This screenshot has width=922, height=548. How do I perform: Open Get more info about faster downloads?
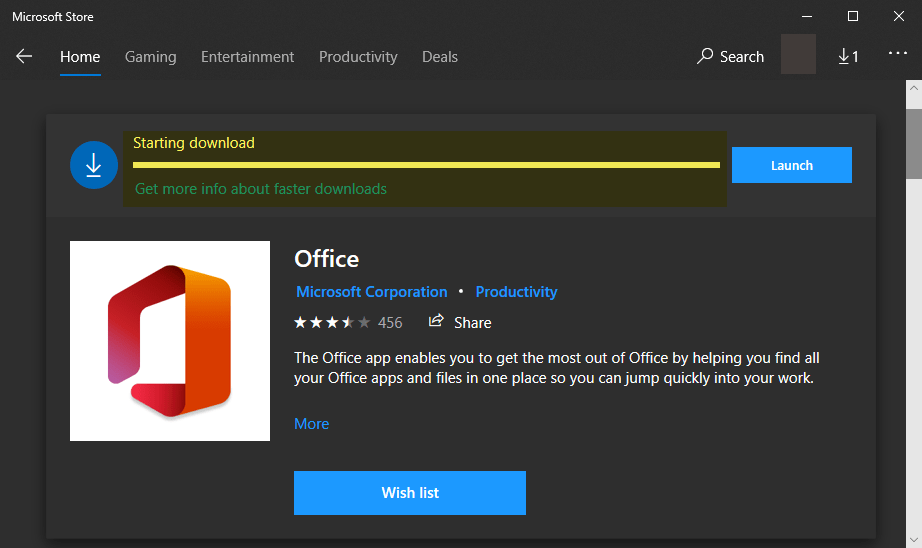pyautogui.click(x=261, y=189)
